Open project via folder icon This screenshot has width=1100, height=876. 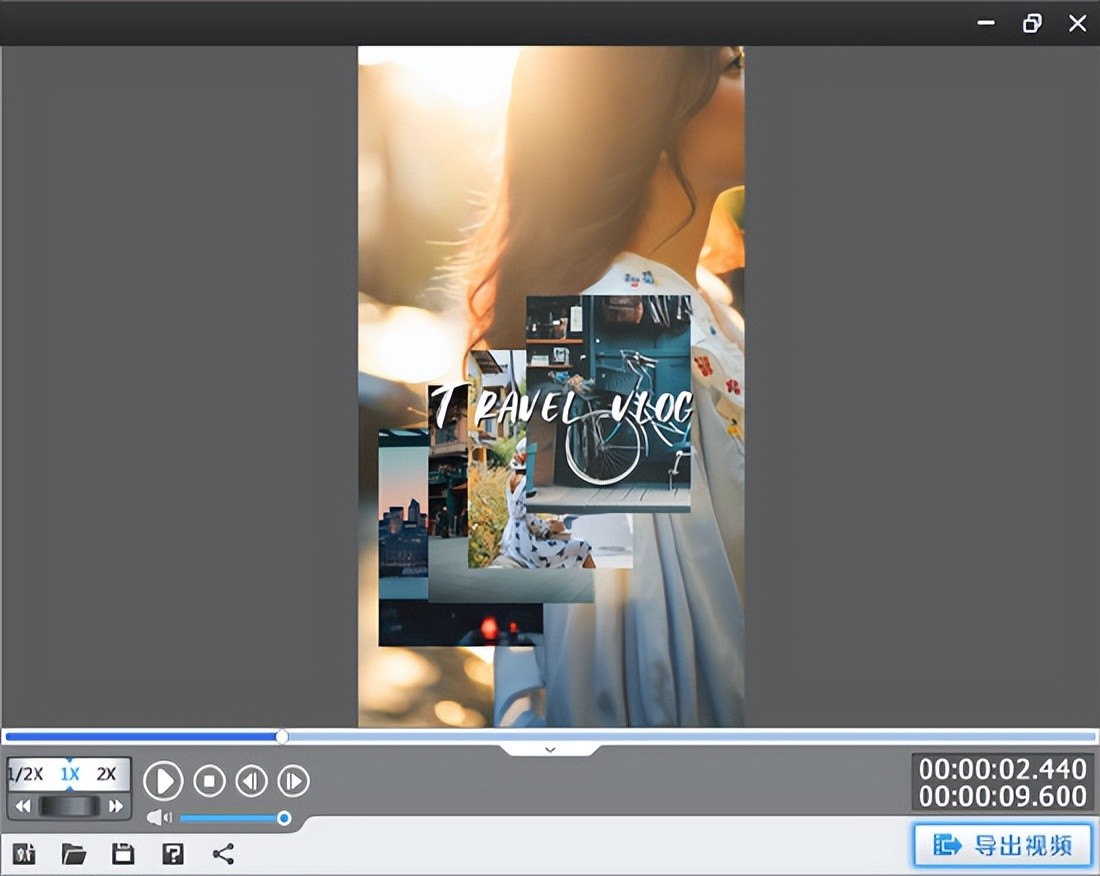(x=73, y=853)
